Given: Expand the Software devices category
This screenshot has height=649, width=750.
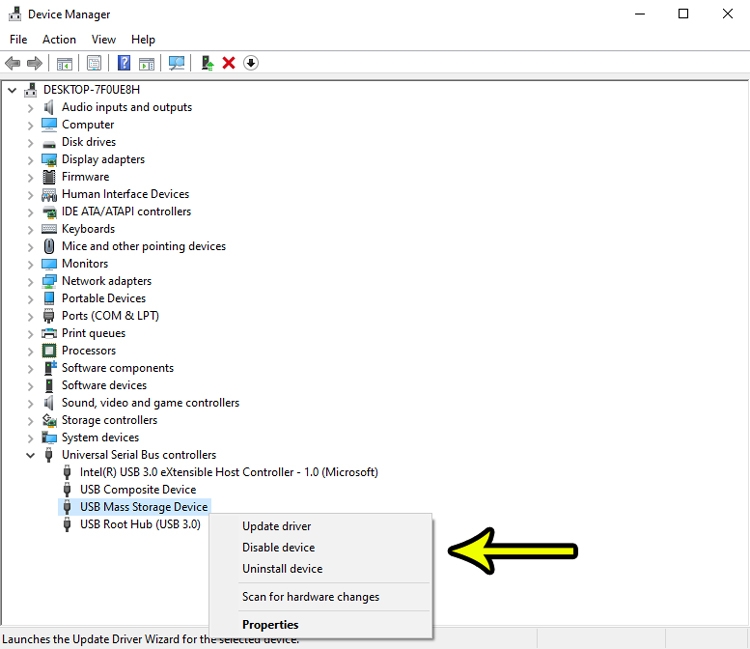Looking at the screenshot, I should point(30,386).
